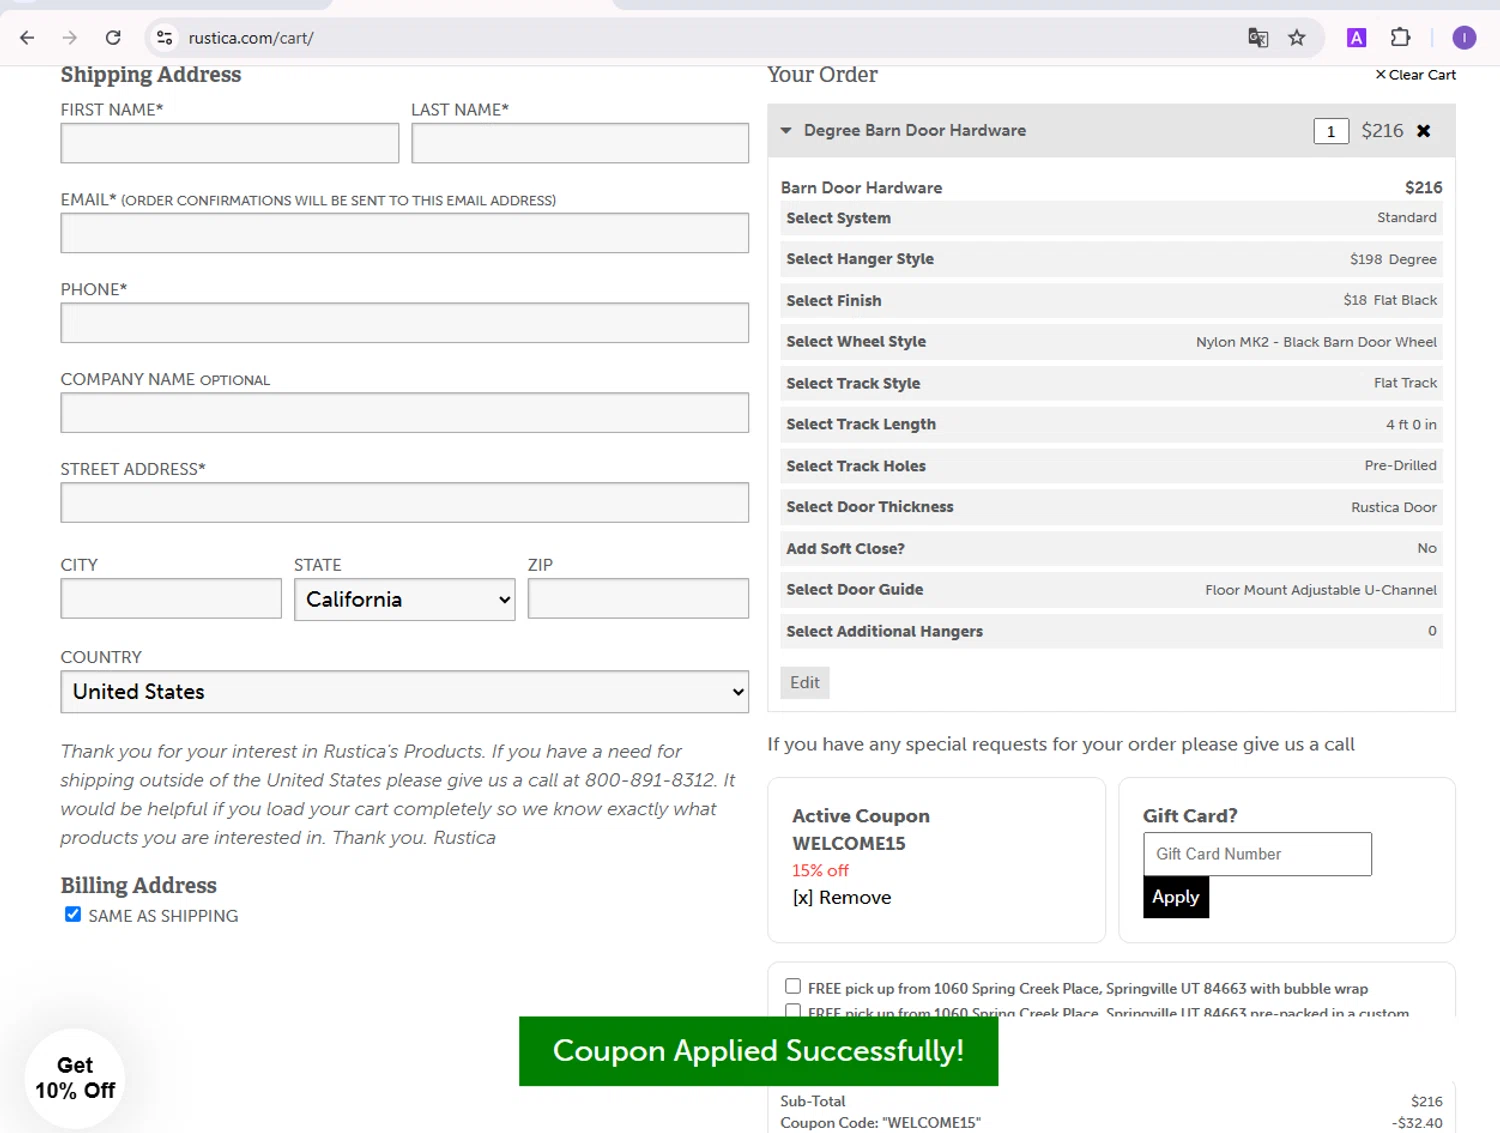Viewport: 1500px width, 1133px height.
Task: Click the Company Name field
Action: (405, 413)
